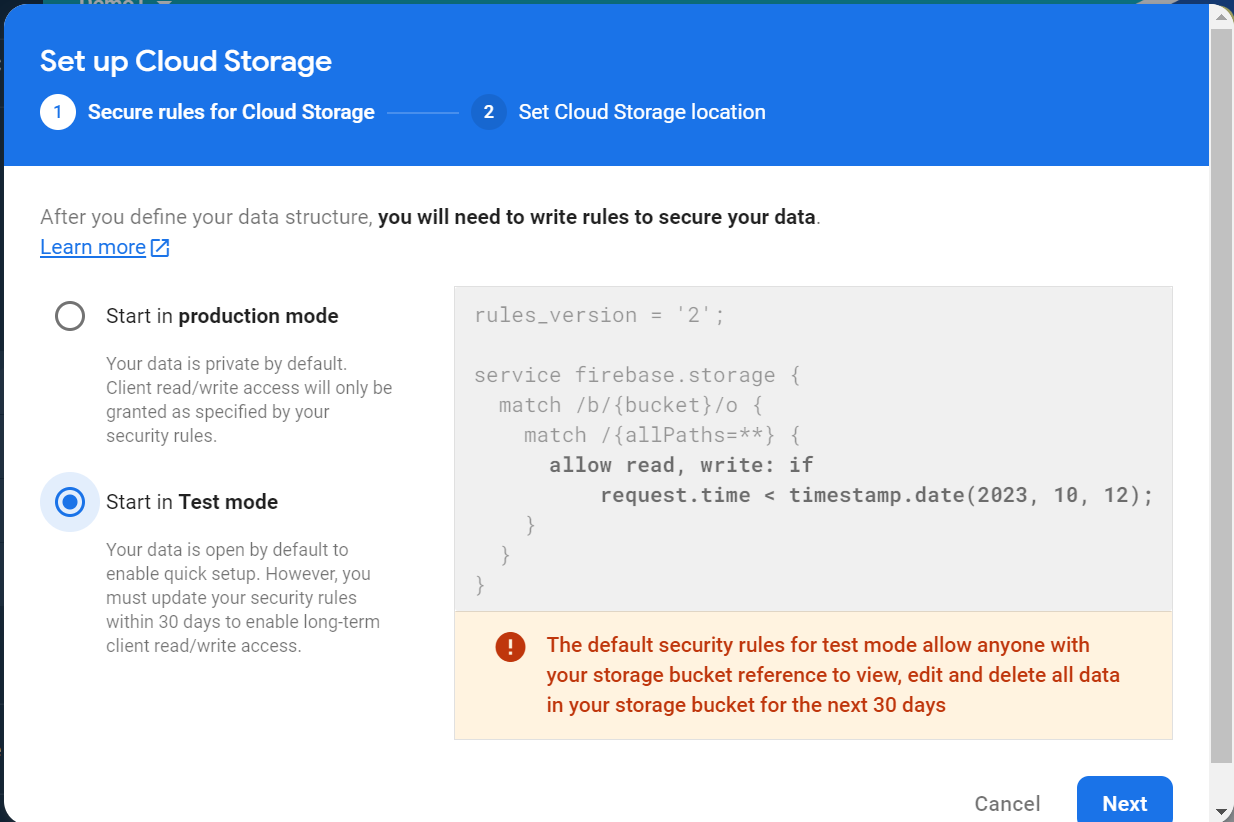The width and height of the screenshot is (1234, 822).
Task: Click the step 1 number circle
Action: pyautogui.click(x=58, y=112)
